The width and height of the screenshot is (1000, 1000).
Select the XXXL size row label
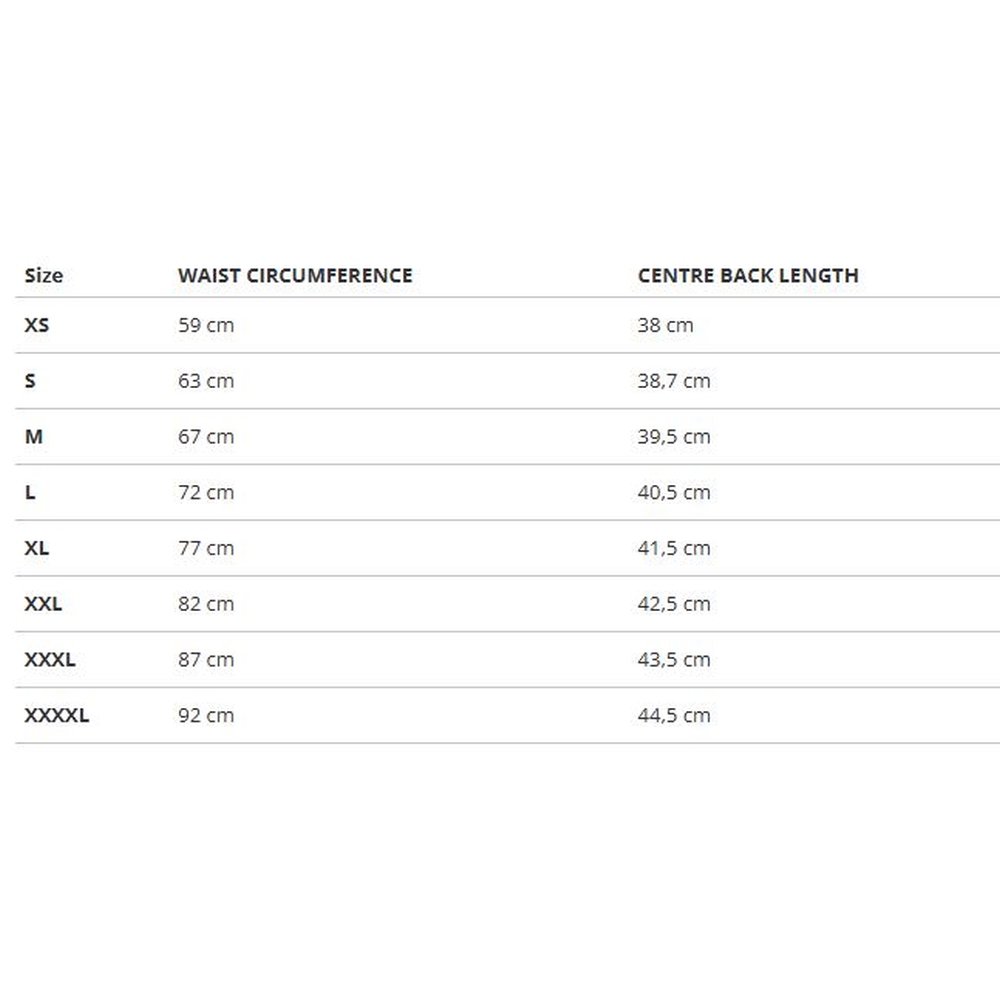click(50, 660)
